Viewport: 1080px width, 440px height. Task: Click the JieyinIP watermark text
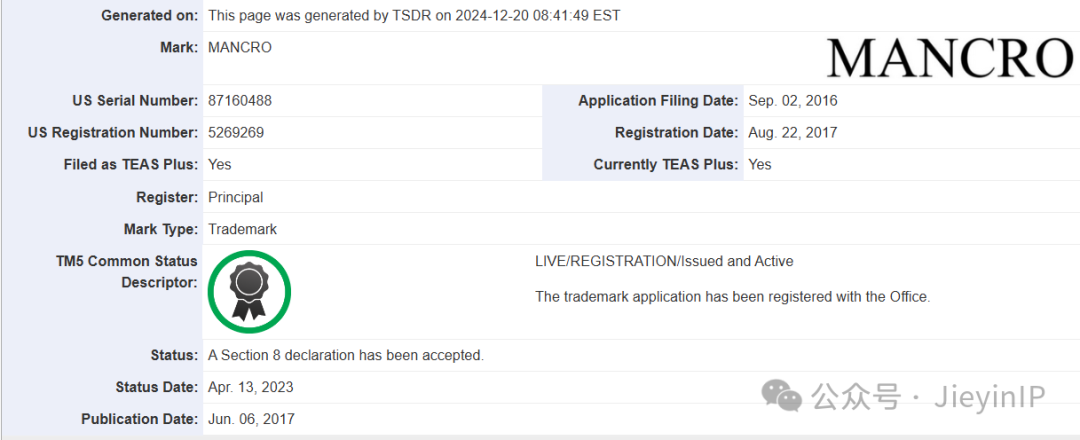click(x=989, y=397)
